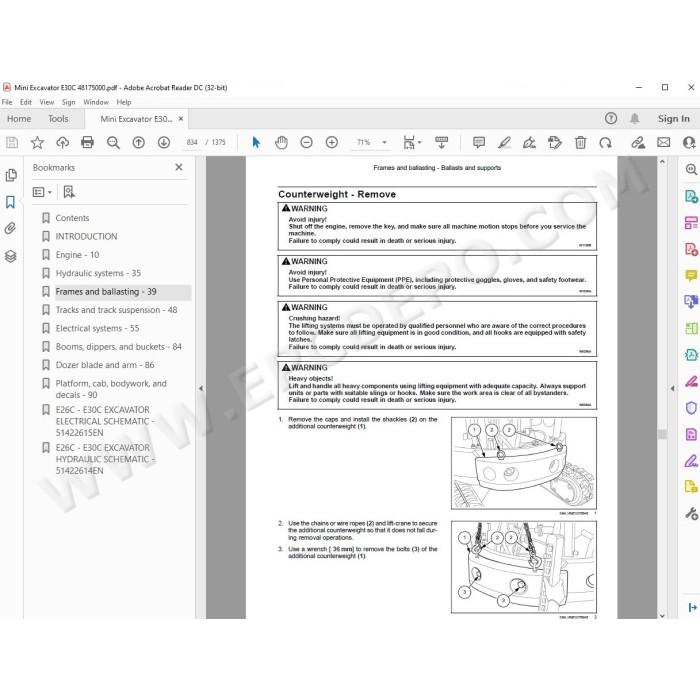This screenshot has height=700, width=700.
Task: Open the View menu
Action: [46, 102]
